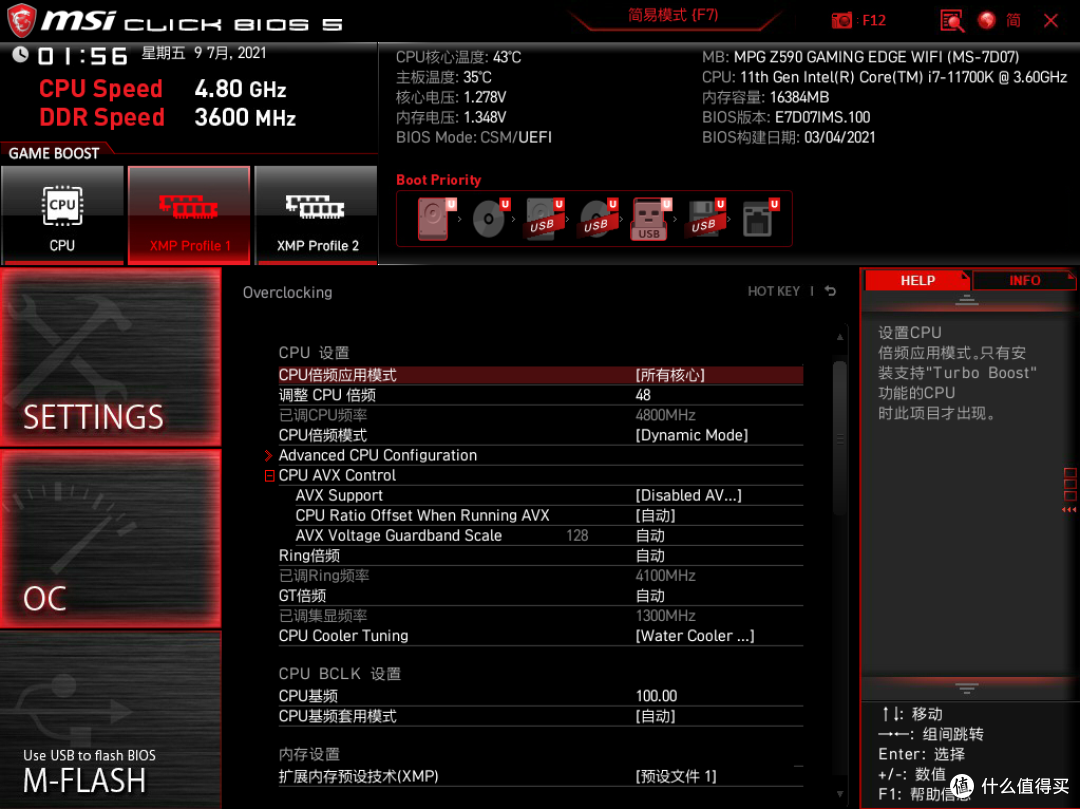Switch to easy mode (F7)
1080x809 pixels.
coord(673,16)
